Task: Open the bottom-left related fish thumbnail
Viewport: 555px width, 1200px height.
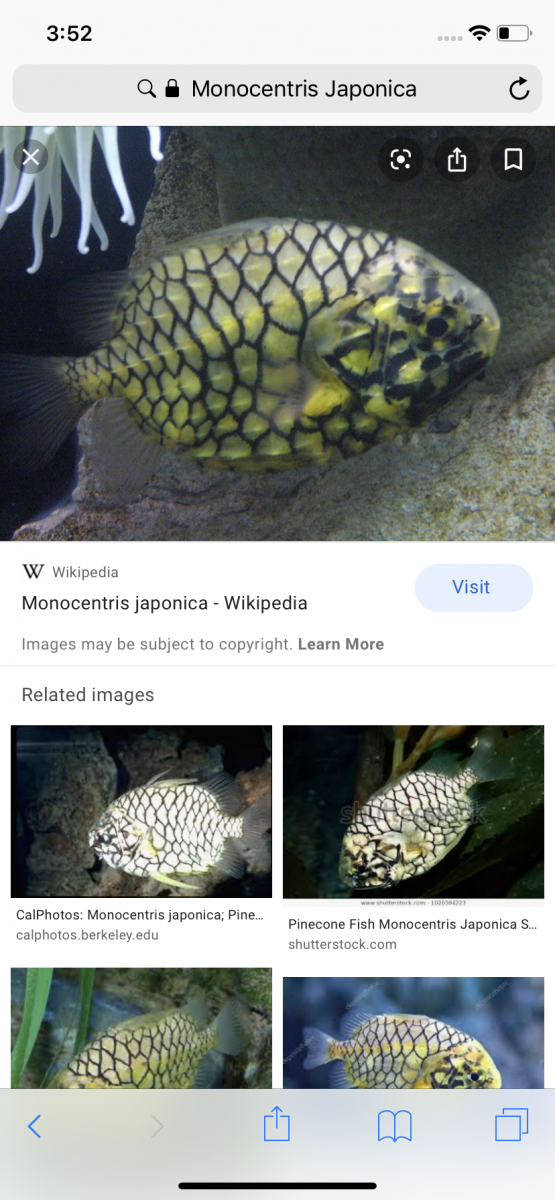Action: point(141,1028)
